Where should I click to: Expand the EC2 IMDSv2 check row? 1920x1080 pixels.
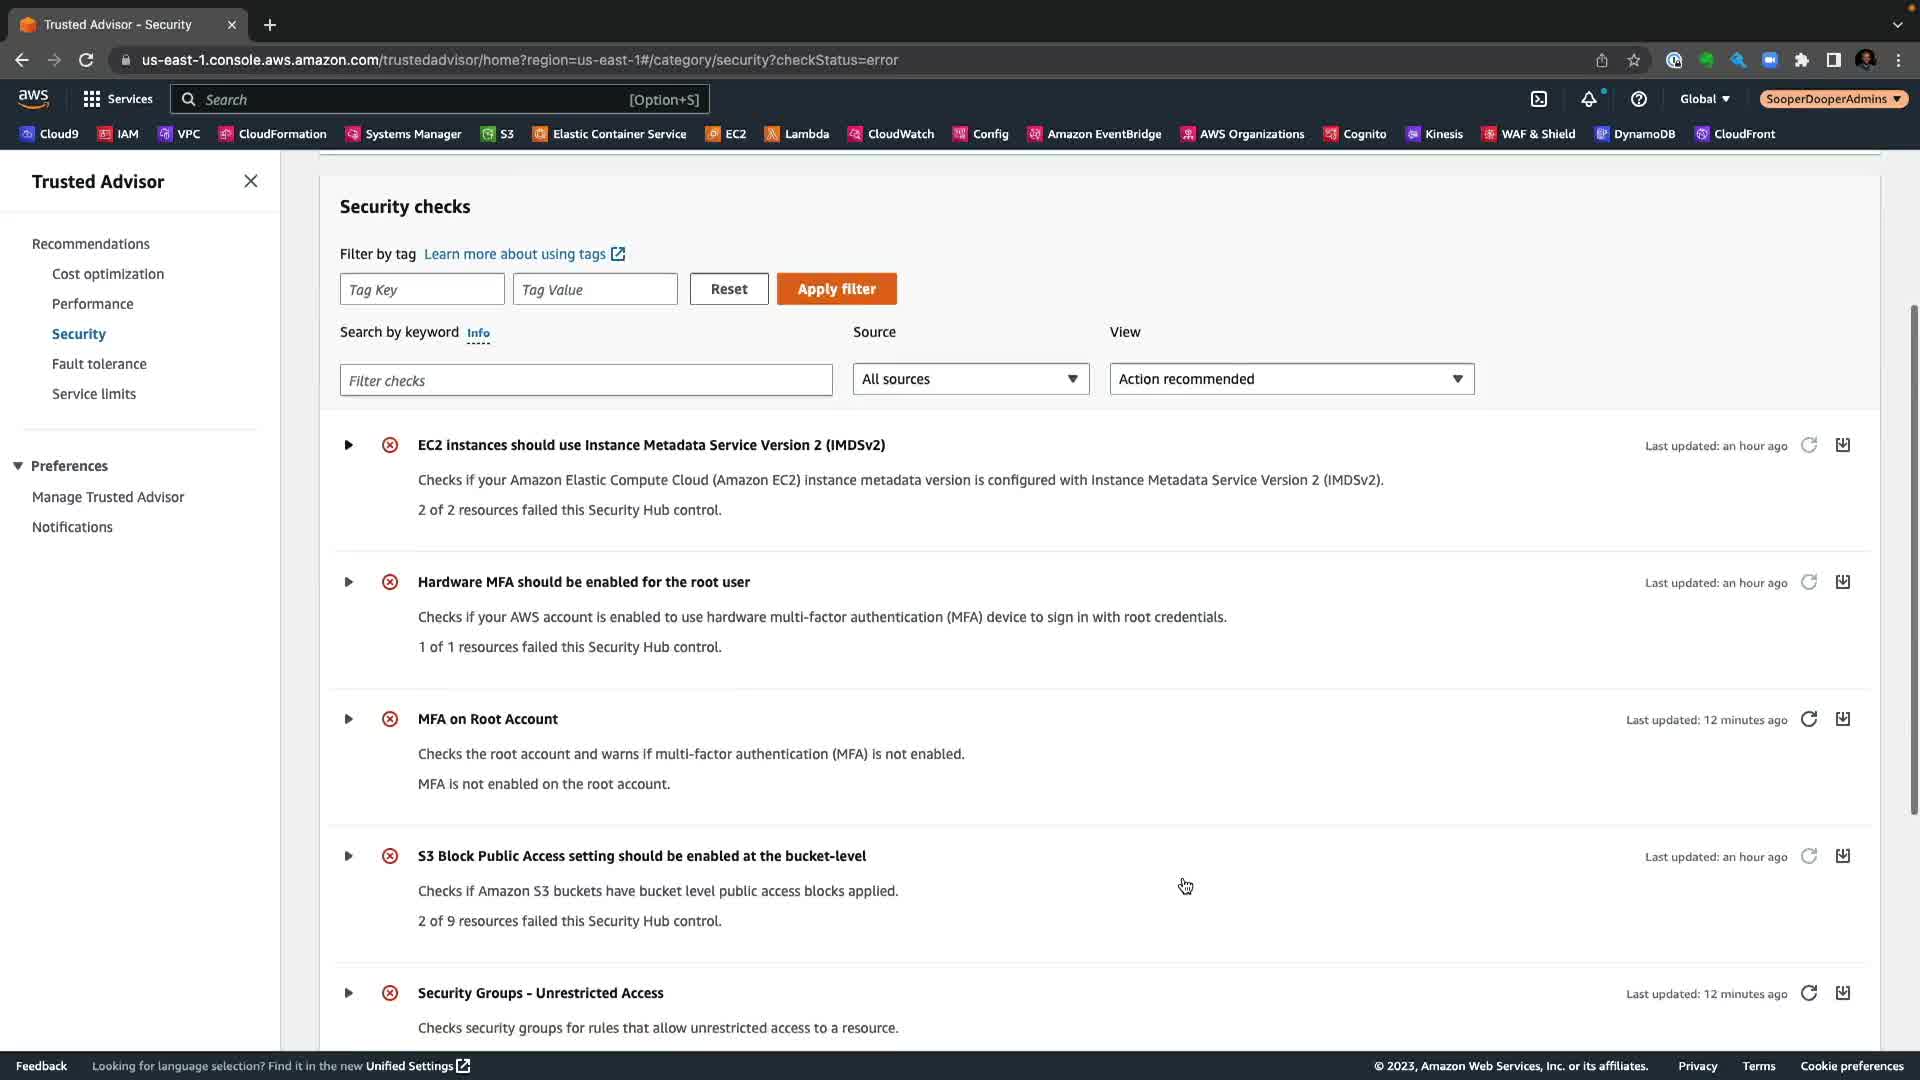(349, 445)
